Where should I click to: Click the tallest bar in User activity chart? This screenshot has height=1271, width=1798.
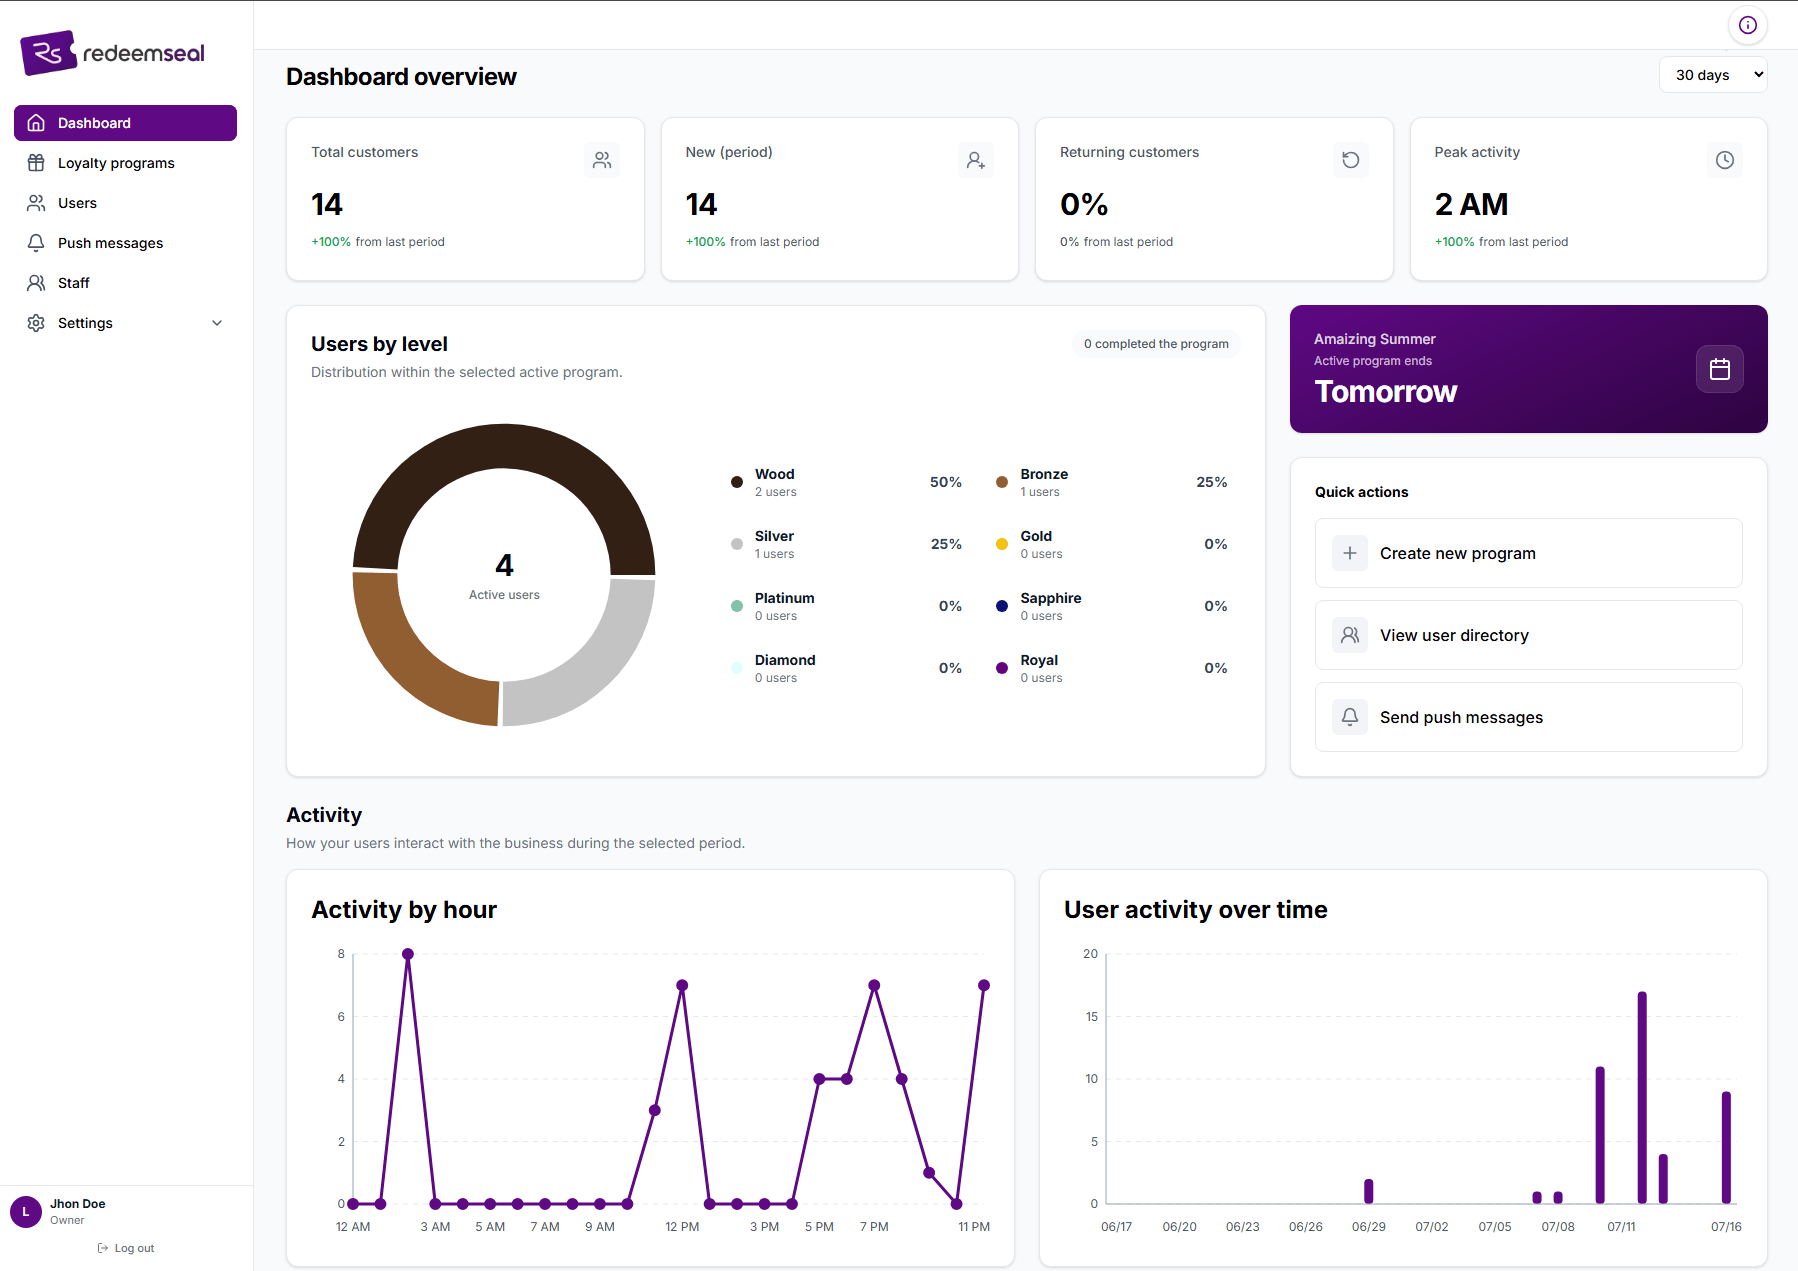click(x=1642, y=1097)
